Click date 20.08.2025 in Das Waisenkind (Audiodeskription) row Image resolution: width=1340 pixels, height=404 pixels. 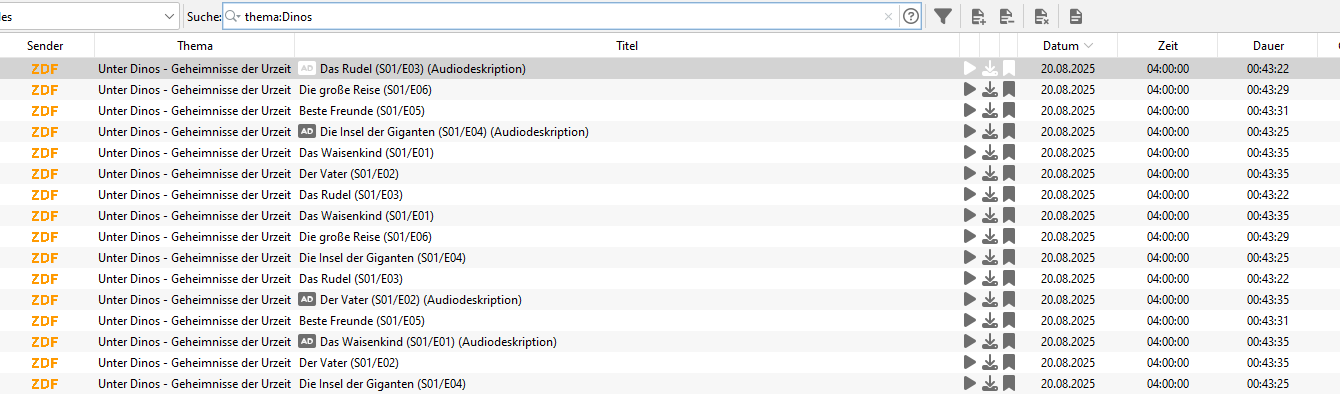pos(1067,342)
